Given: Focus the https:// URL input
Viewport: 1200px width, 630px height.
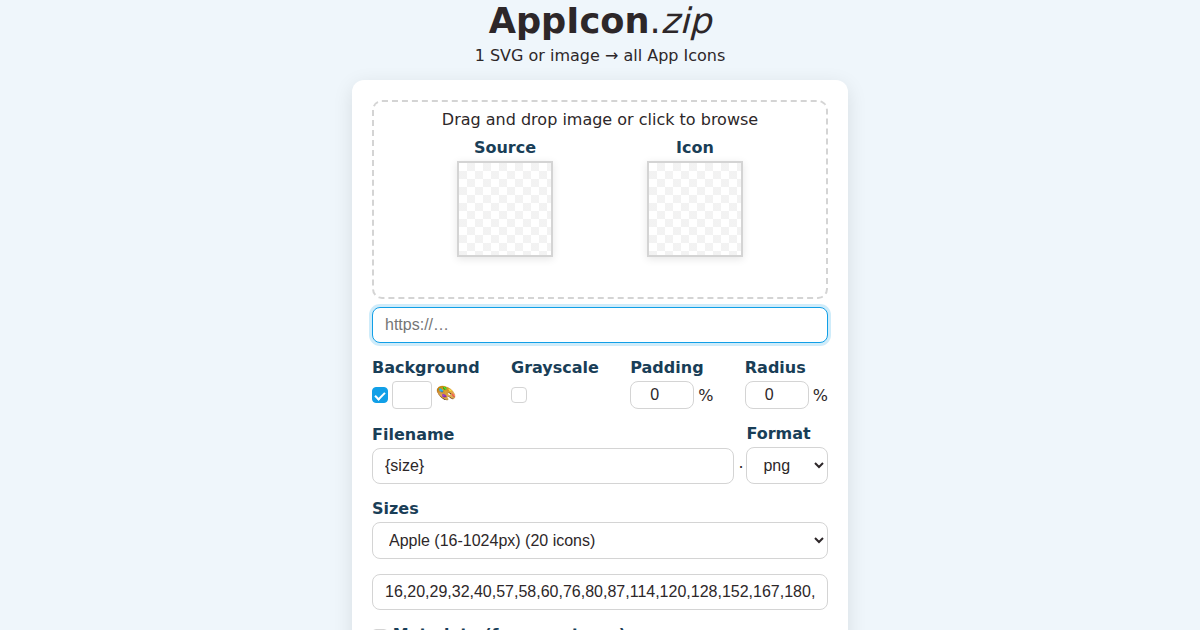Looking at the screenshot, I should click(600, 324).
